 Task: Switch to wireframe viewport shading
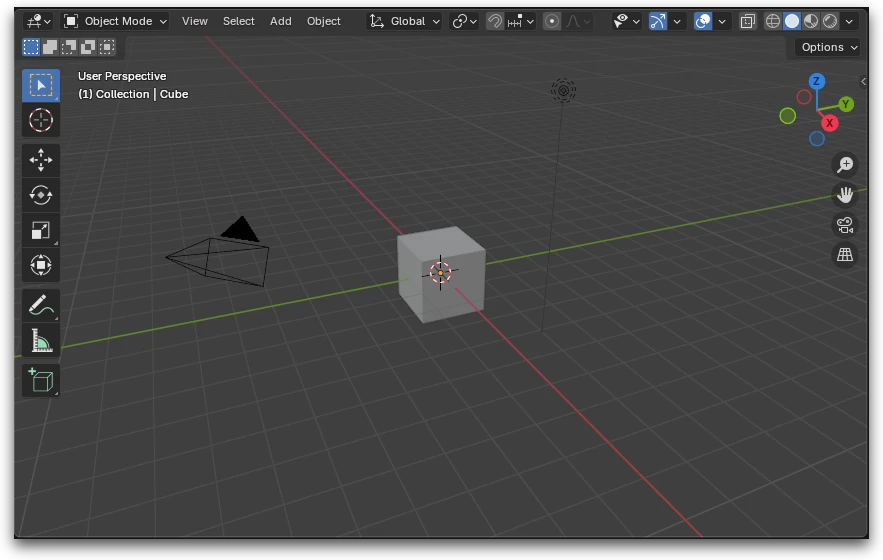pyautogui.click(x=773, y=21)
